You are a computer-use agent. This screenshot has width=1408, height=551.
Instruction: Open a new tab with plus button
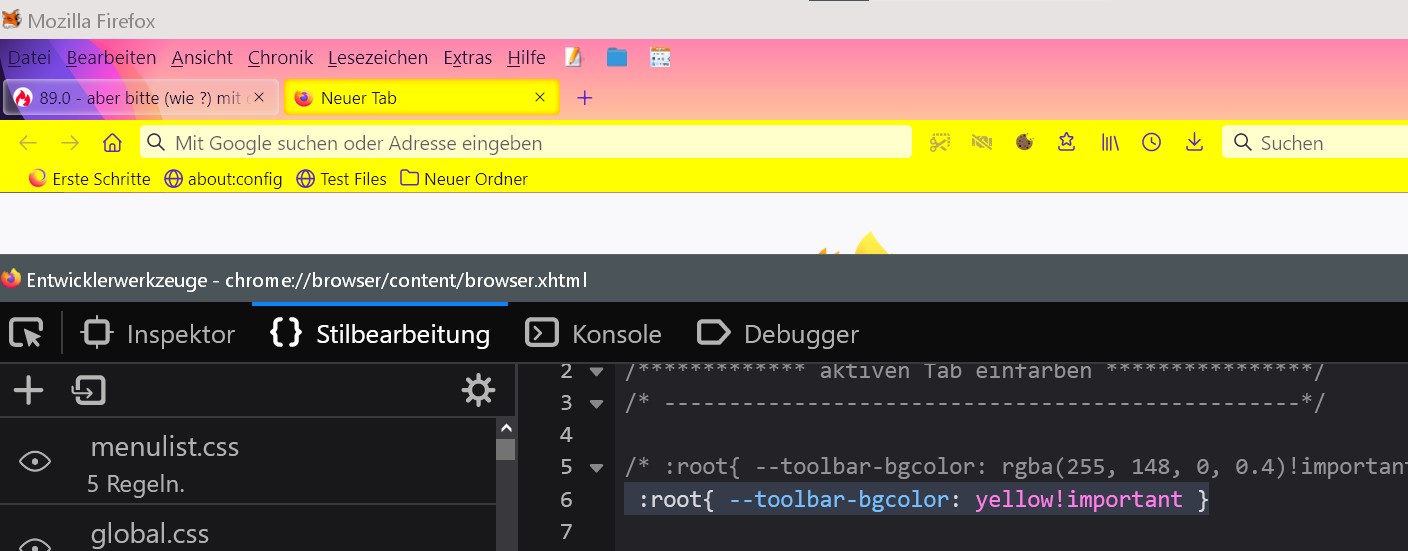point(585,98)
